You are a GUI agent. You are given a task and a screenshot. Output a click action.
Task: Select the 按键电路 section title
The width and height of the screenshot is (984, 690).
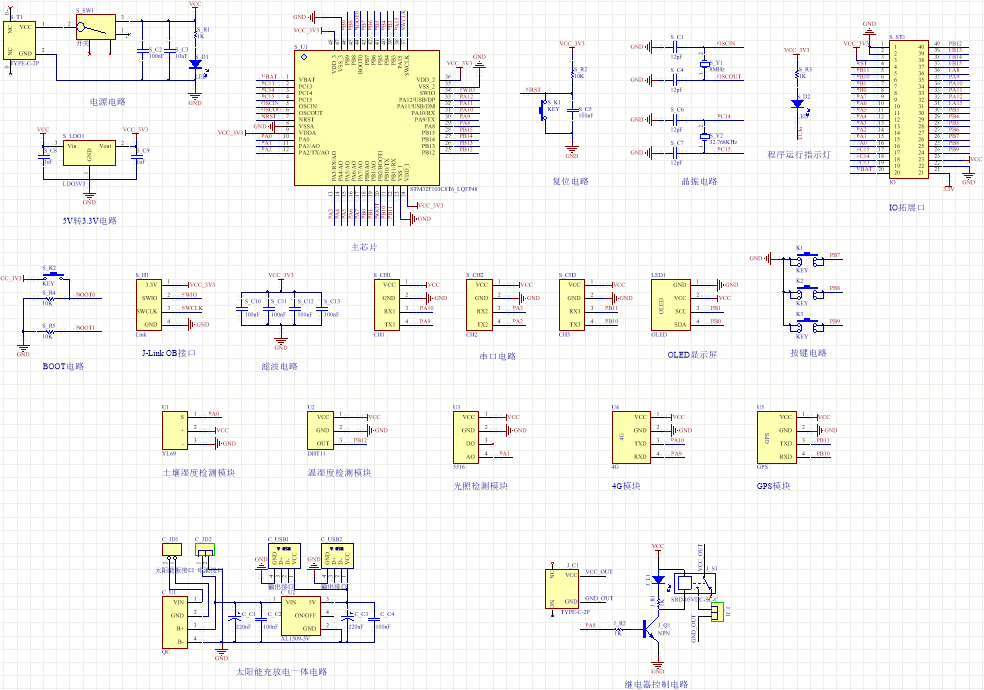click(x=808, y=353)
